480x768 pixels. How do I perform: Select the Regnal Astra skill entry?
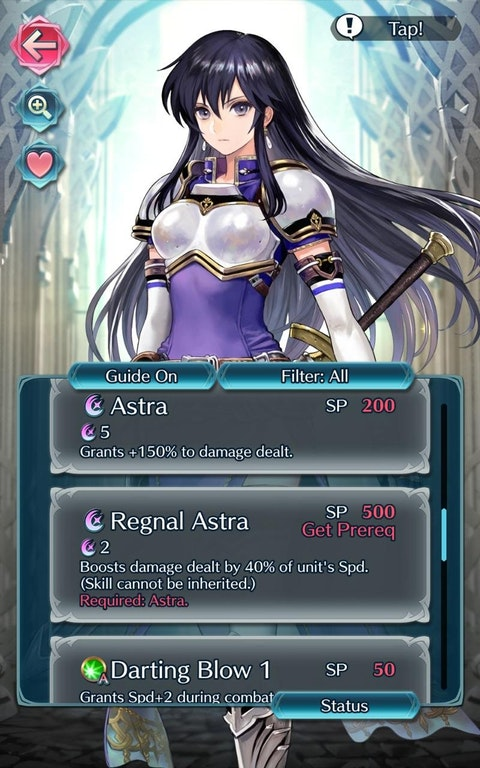coord(240,554)
